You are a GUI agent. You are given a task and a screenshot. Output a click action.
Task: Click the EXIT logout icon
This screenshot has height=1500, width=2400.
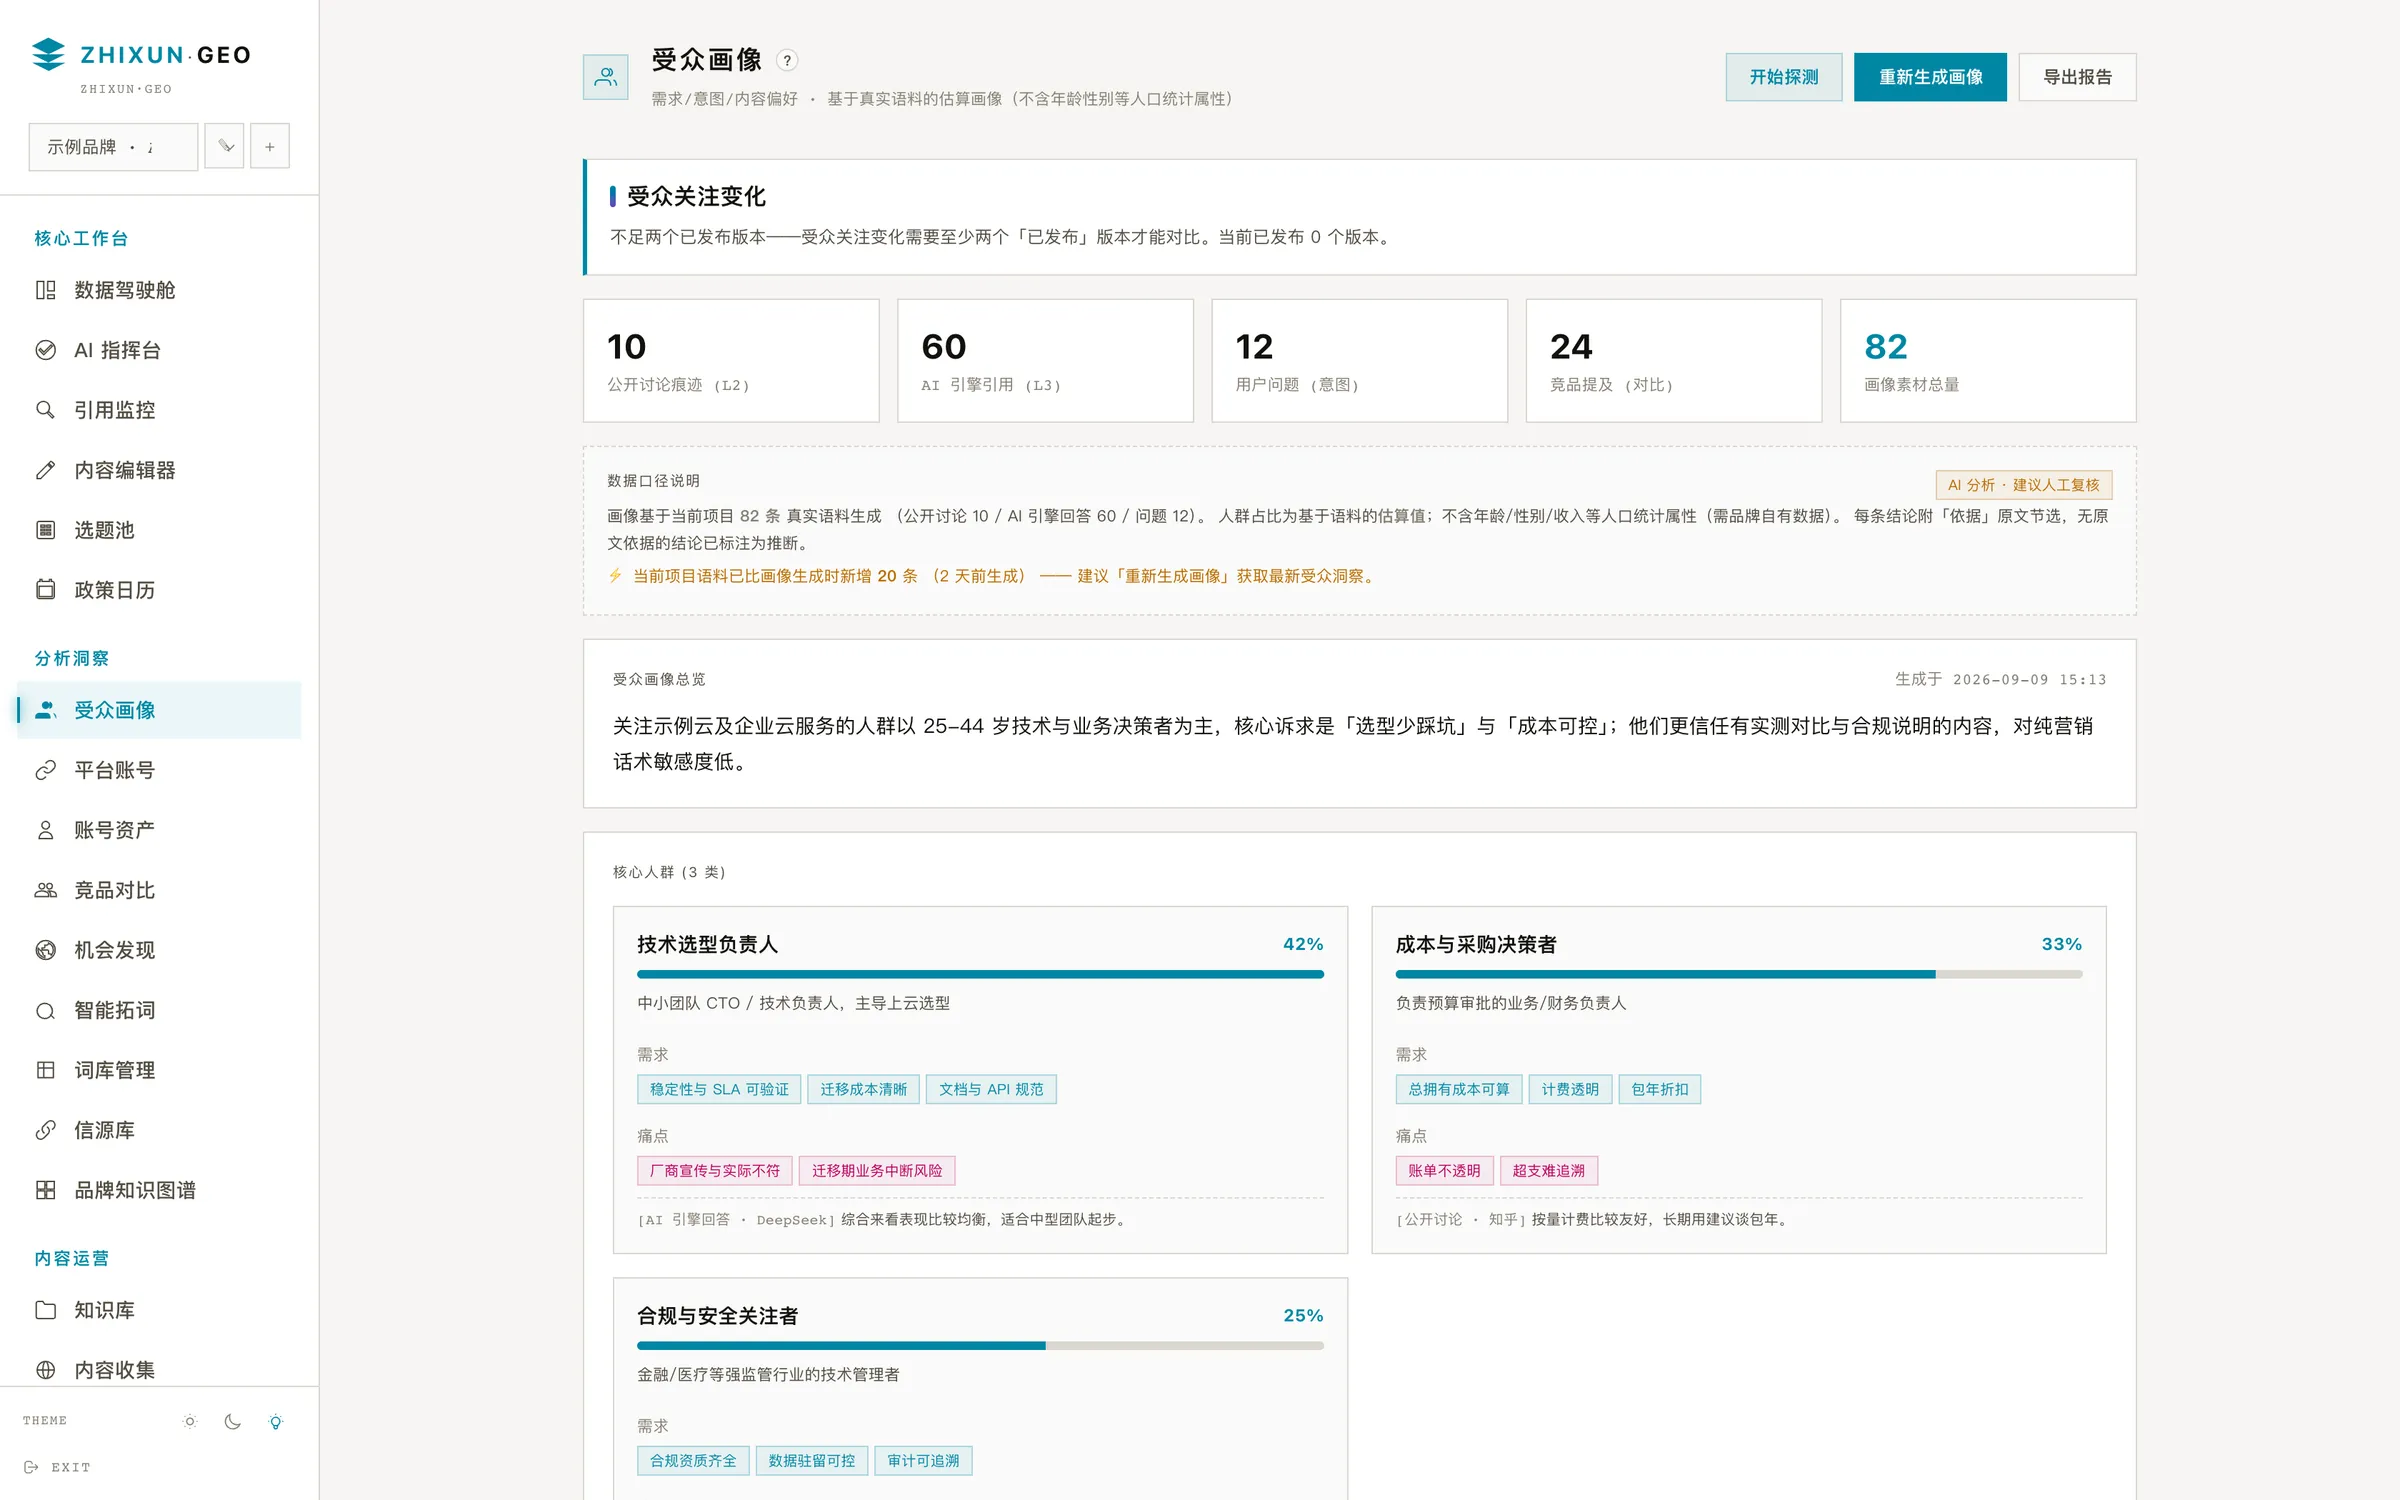[31, 1467]
